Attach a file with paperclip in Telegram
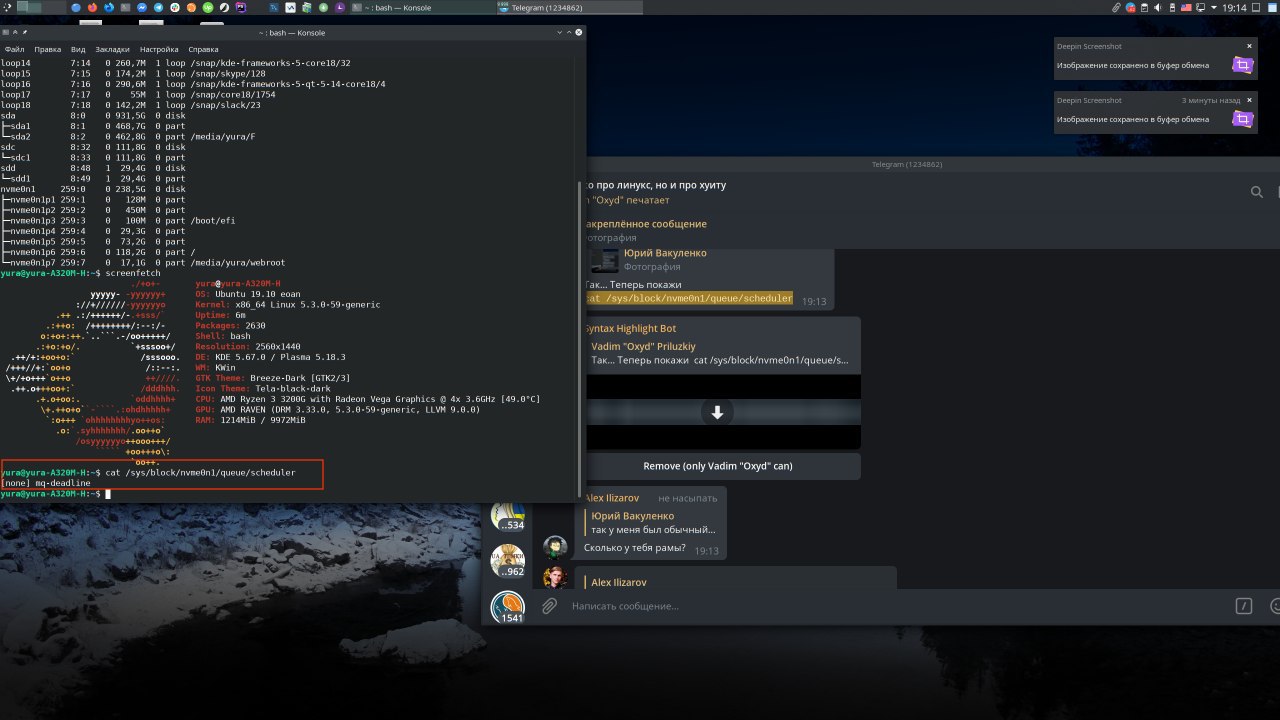The height and width of the screenshot is (720, 1280). 549,606
